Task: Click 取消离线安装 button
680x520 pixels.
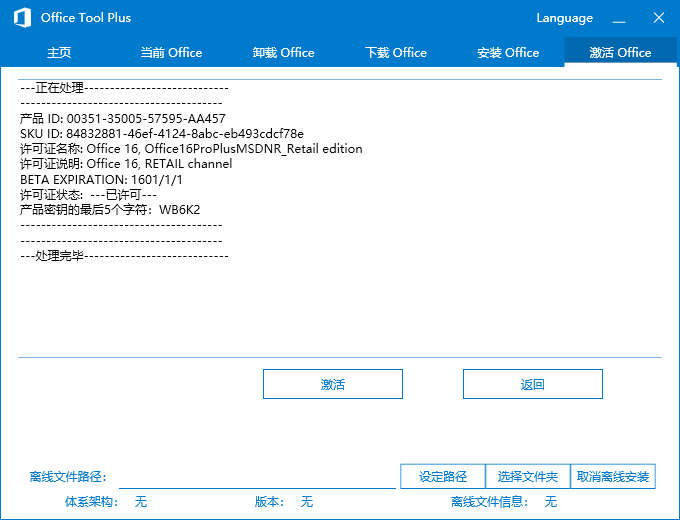Action: point(613,477)
